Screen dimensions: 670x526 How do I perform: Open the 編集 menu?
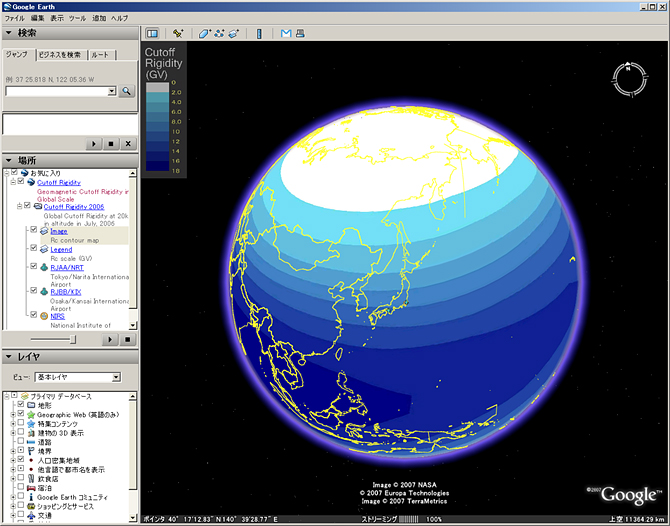(x=38, y=18)
